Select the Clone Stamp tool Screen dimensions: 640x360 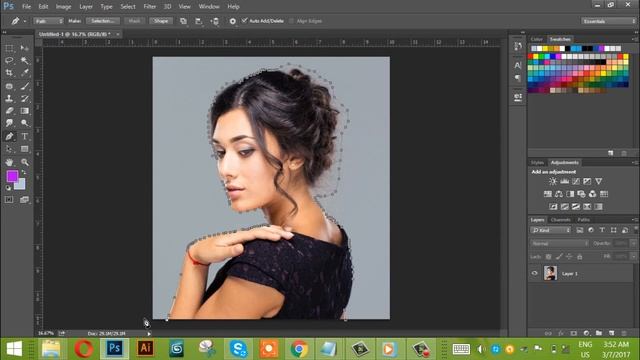click(9, 98)
